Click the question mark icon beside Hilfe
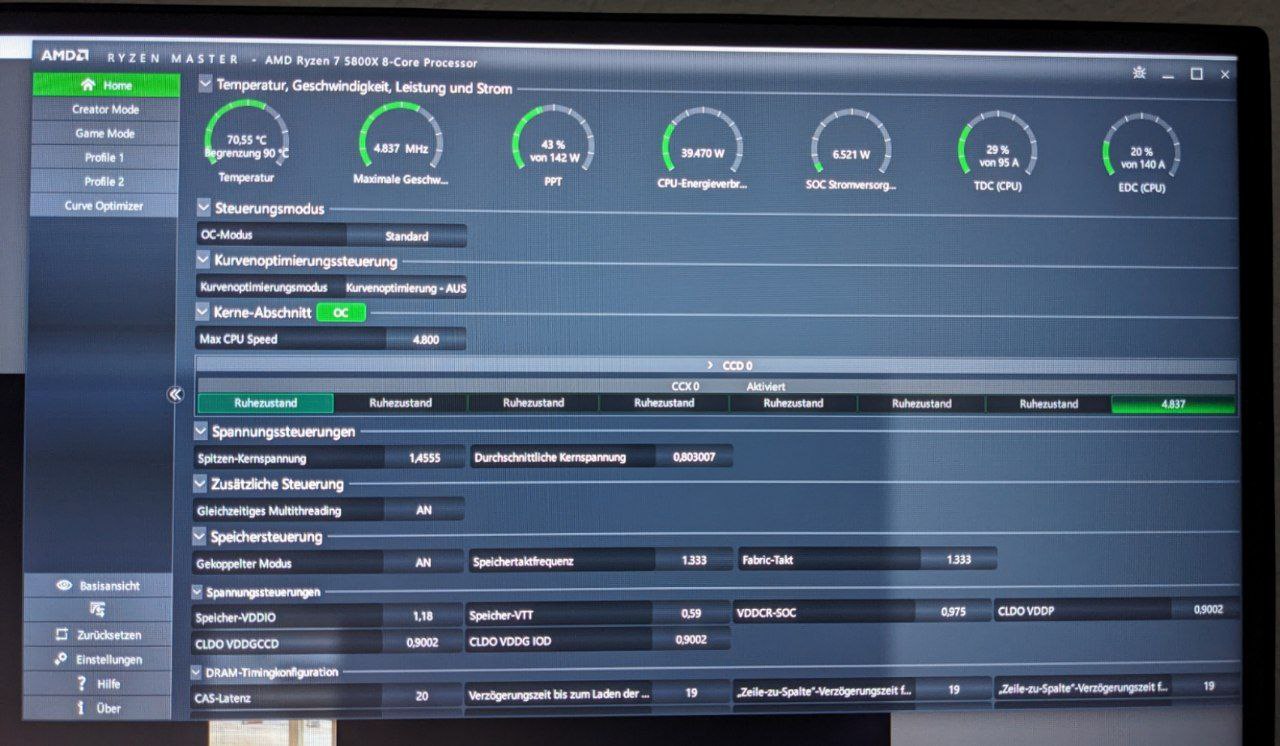Screen dimensions: 1280x746 pyautogui.click(x=81, y=684)
